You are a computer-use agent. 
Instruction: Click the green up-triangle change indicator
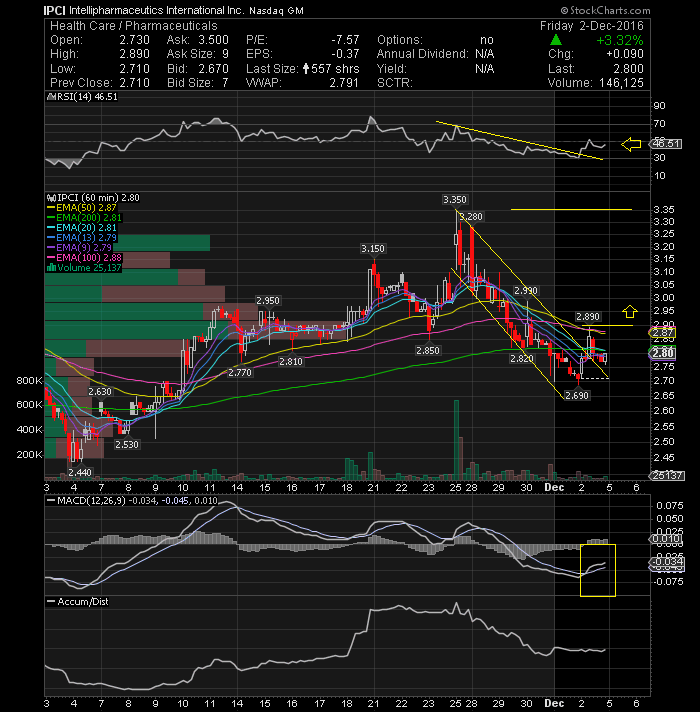pos(556,40)
